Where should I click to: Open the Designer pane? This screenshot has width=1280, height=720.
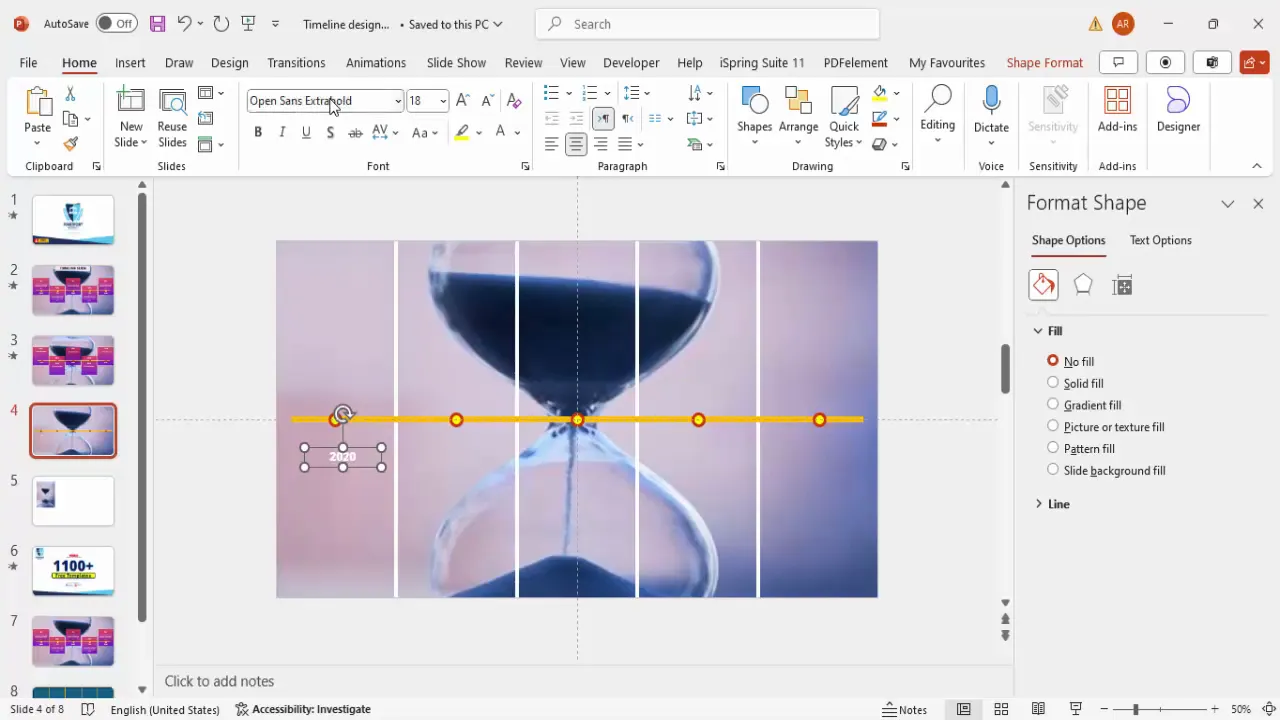click(1178, 110)
